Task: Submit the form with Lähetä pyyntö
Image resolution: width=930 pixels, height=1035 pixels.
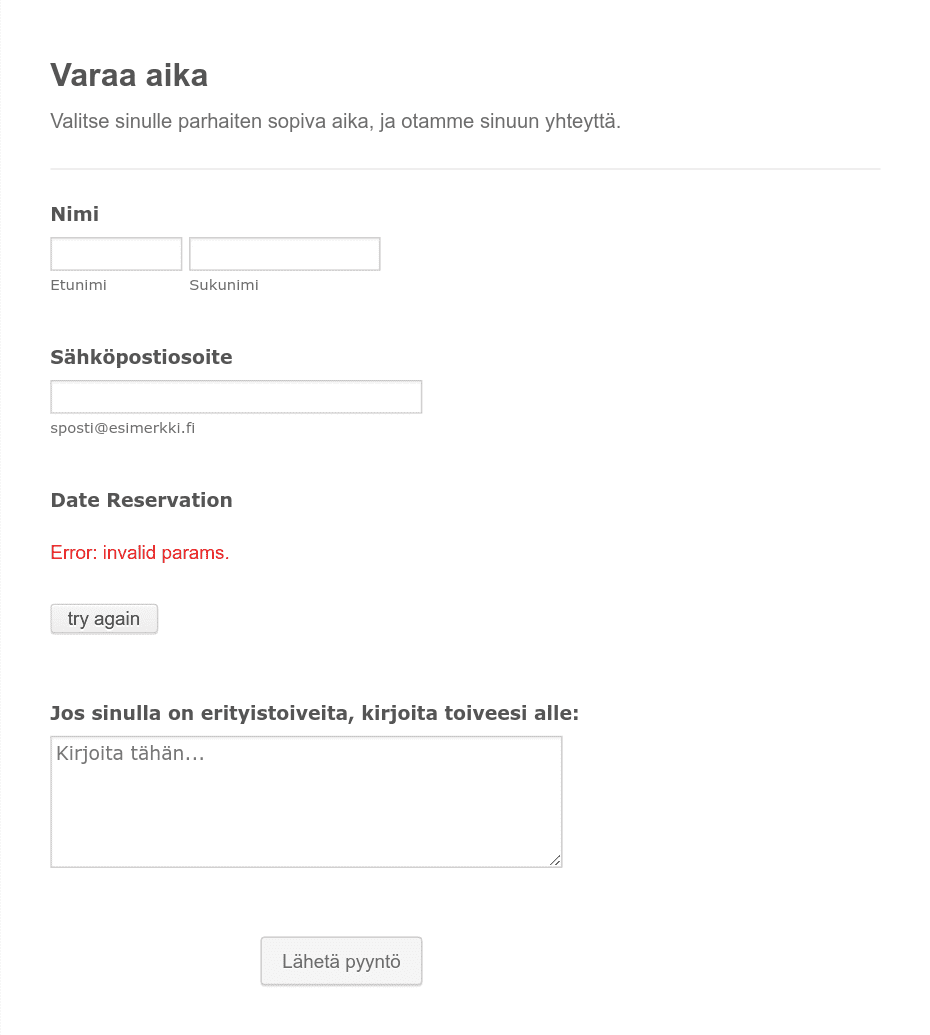Action: (341, 961)
